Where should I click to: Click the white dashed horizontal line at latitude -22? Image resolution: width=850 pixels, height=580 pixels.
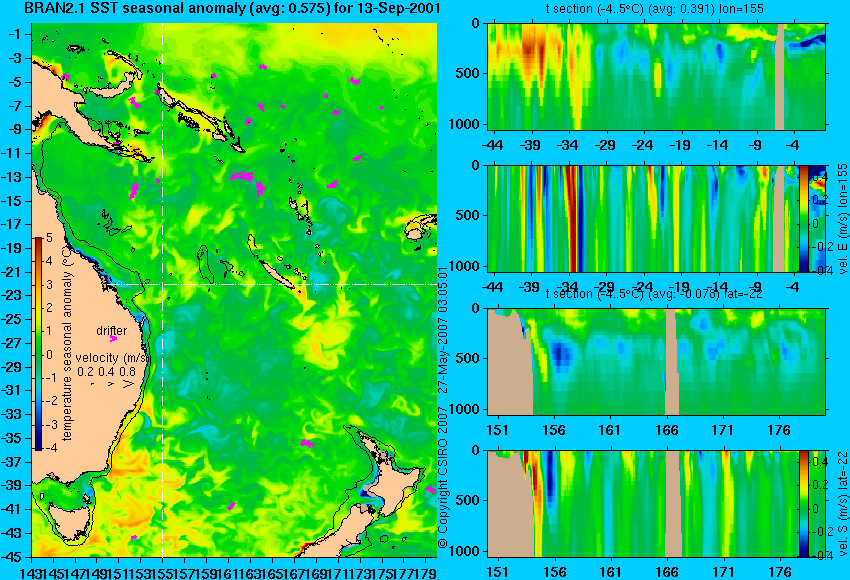point(271,284)
